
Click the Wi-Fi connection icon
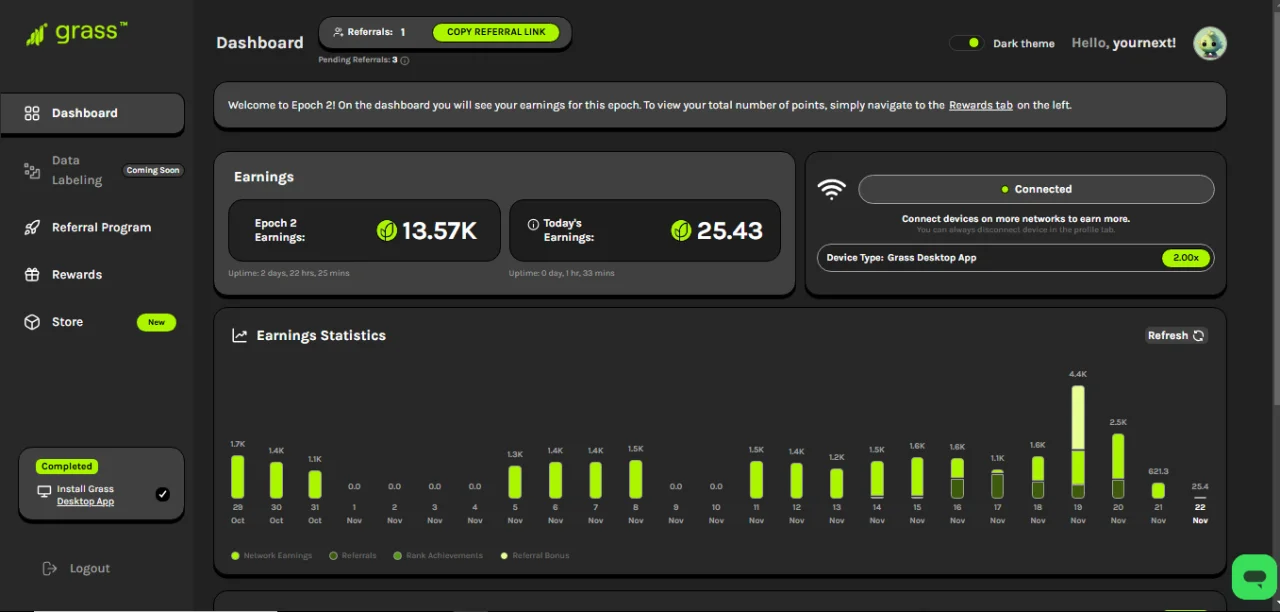tap(832, 189)
